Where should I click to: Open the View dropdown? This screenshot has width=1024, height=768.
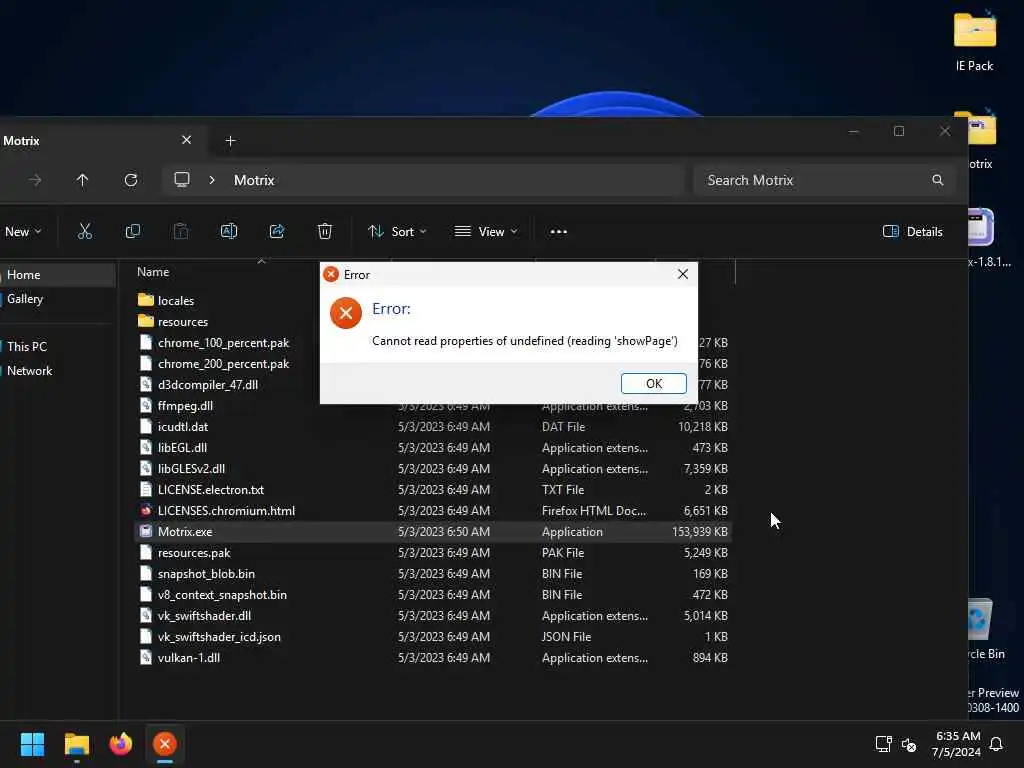click(x=487, y=231)
